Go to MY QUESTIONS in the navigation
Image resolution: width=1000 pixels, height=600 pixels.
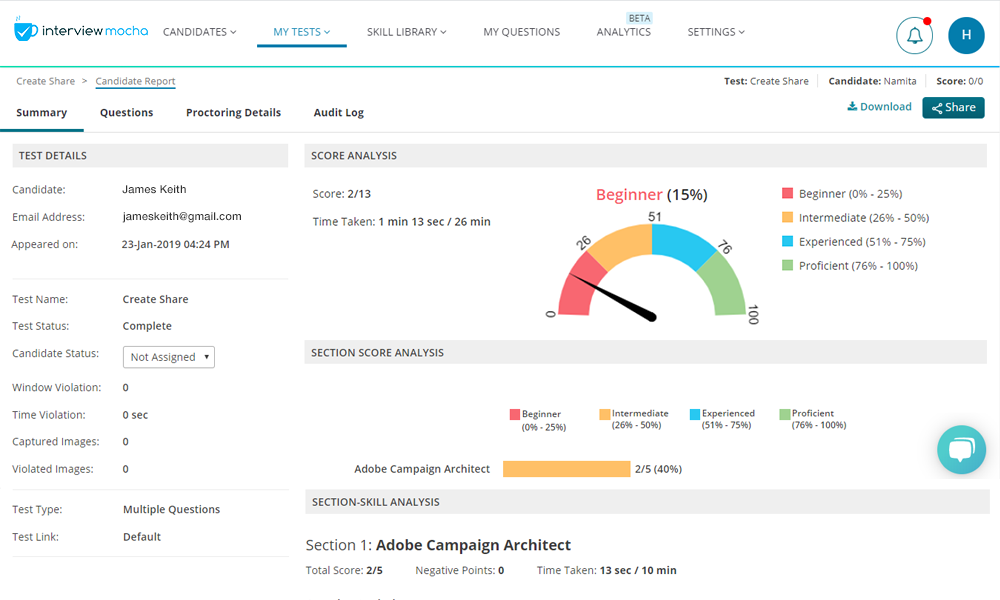pyautogui.click(x=521, y=31)
